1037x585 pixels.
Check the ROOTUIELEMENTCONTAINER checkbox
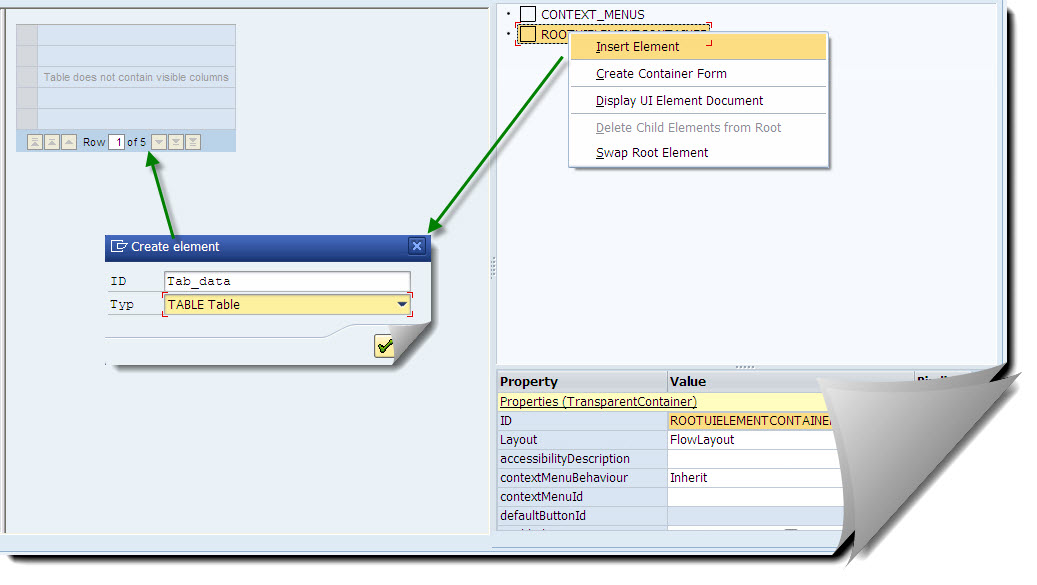pos(528,33)
